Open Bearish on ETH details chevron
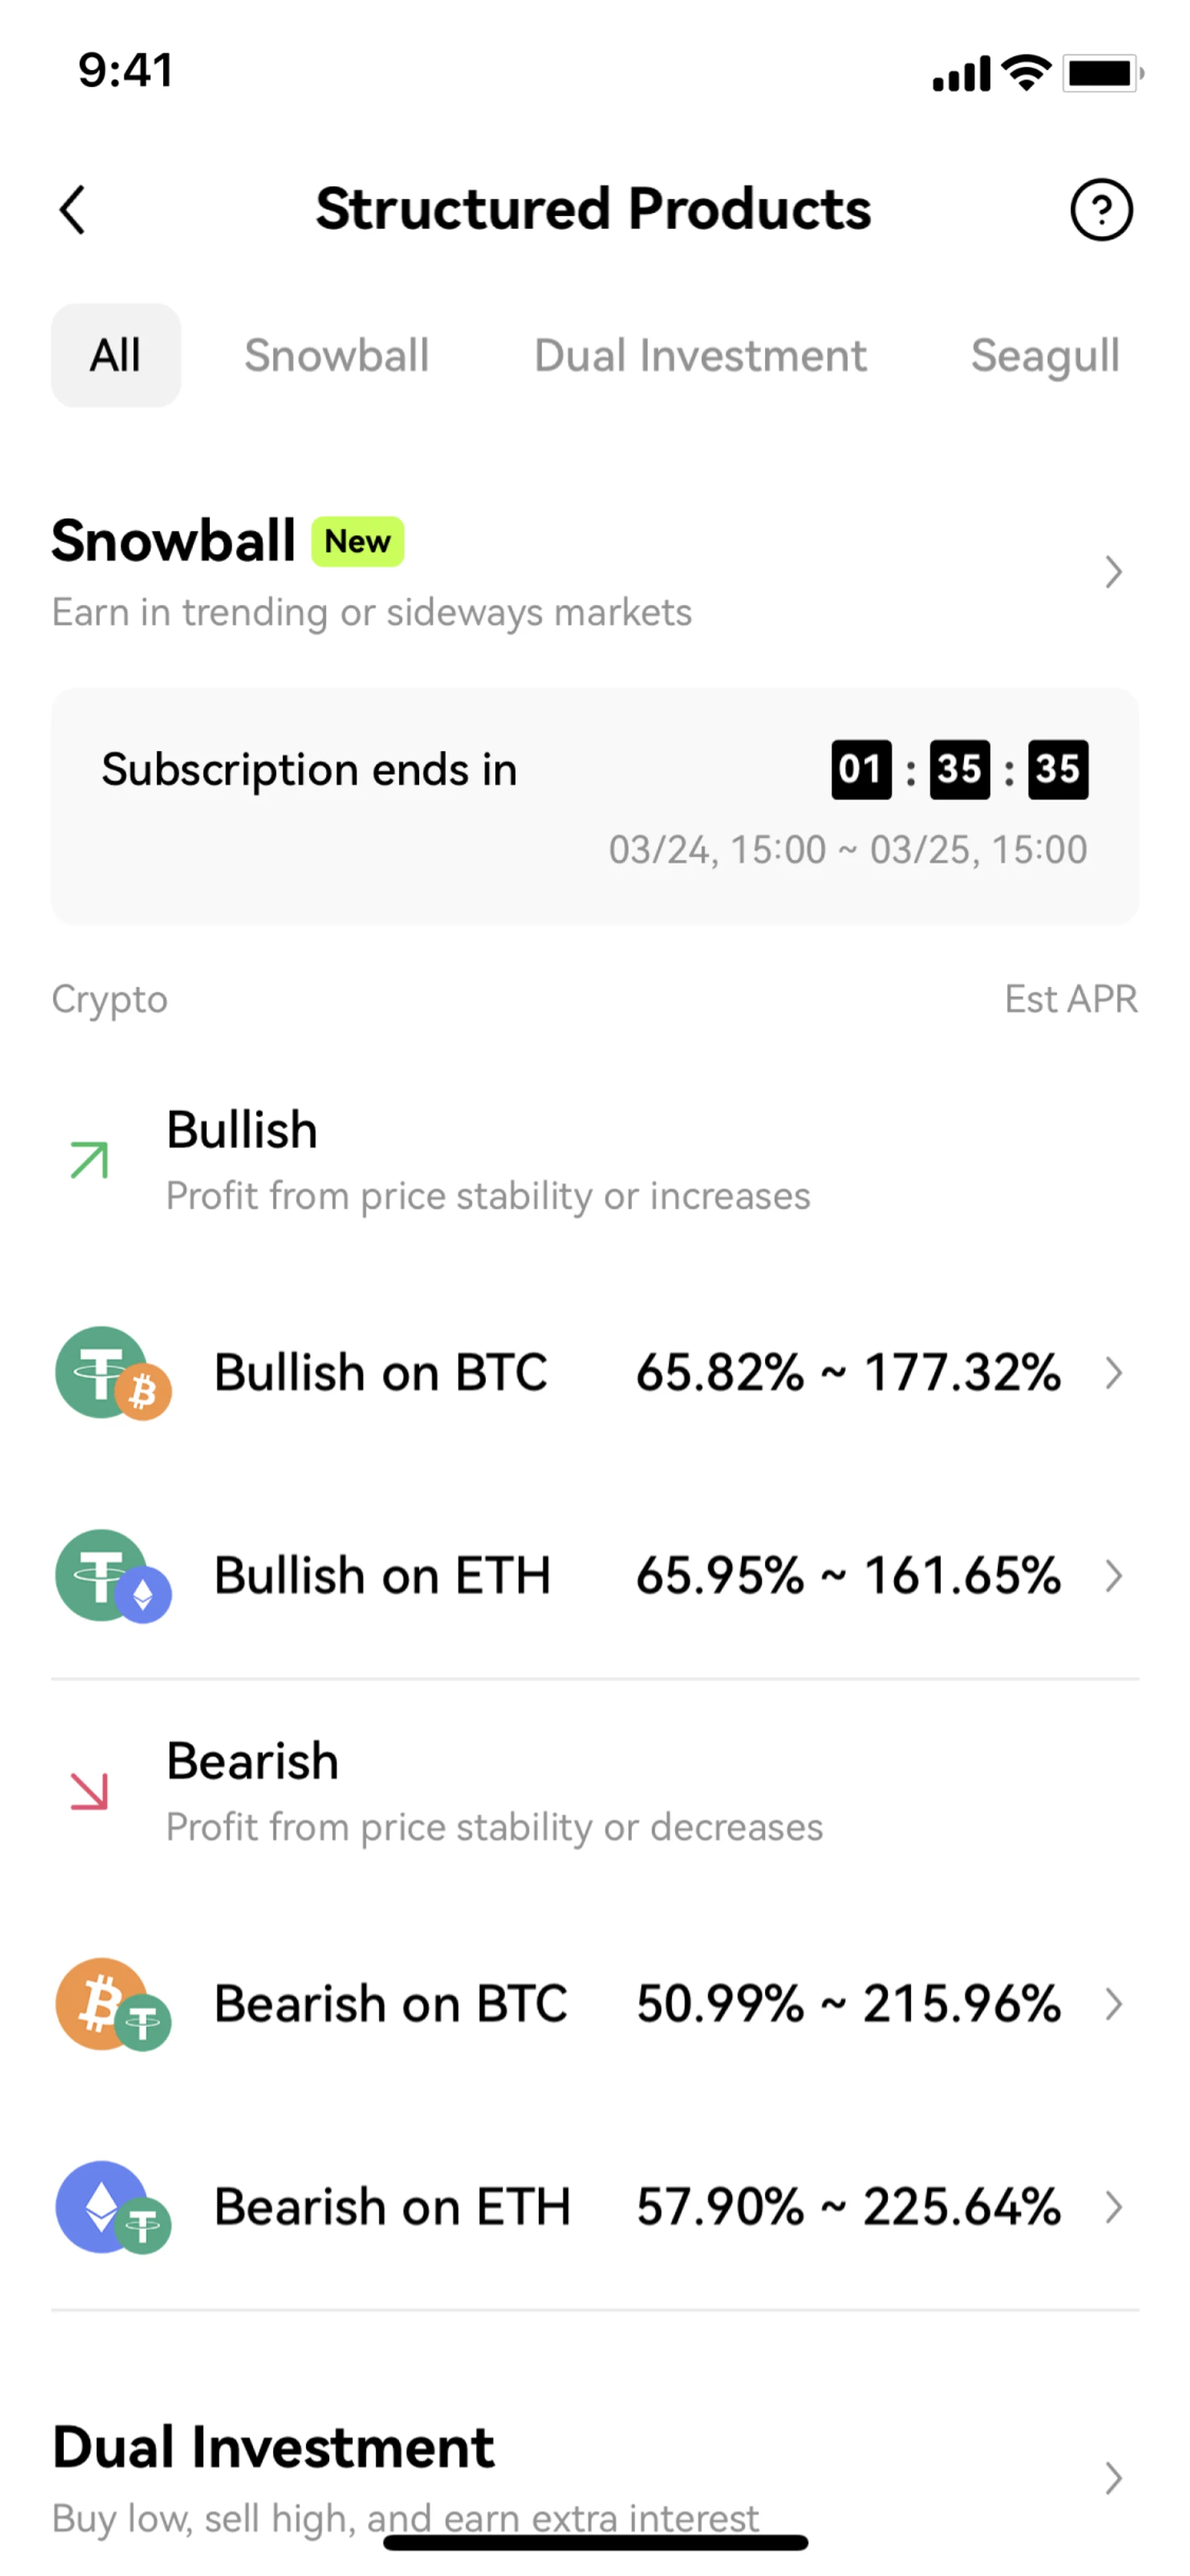The width and height of the screenshot is (1190, 2576). tap(1113, 2207)
